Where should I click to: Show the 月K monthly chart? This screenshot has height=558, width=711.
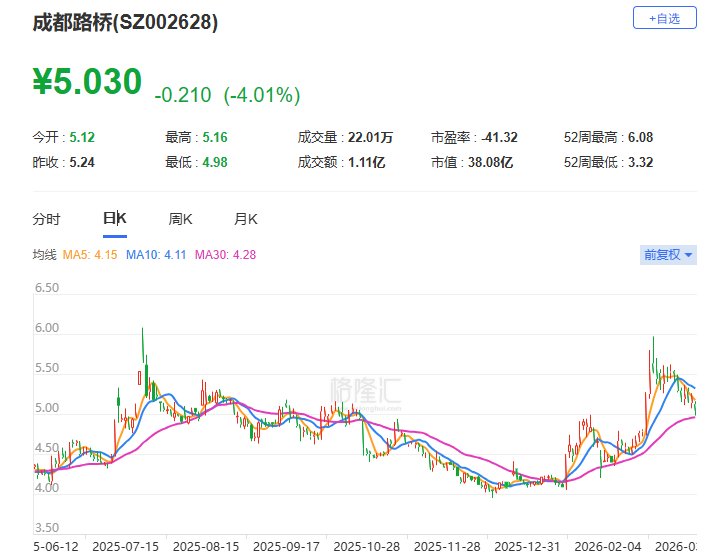[x=246, y=219]
